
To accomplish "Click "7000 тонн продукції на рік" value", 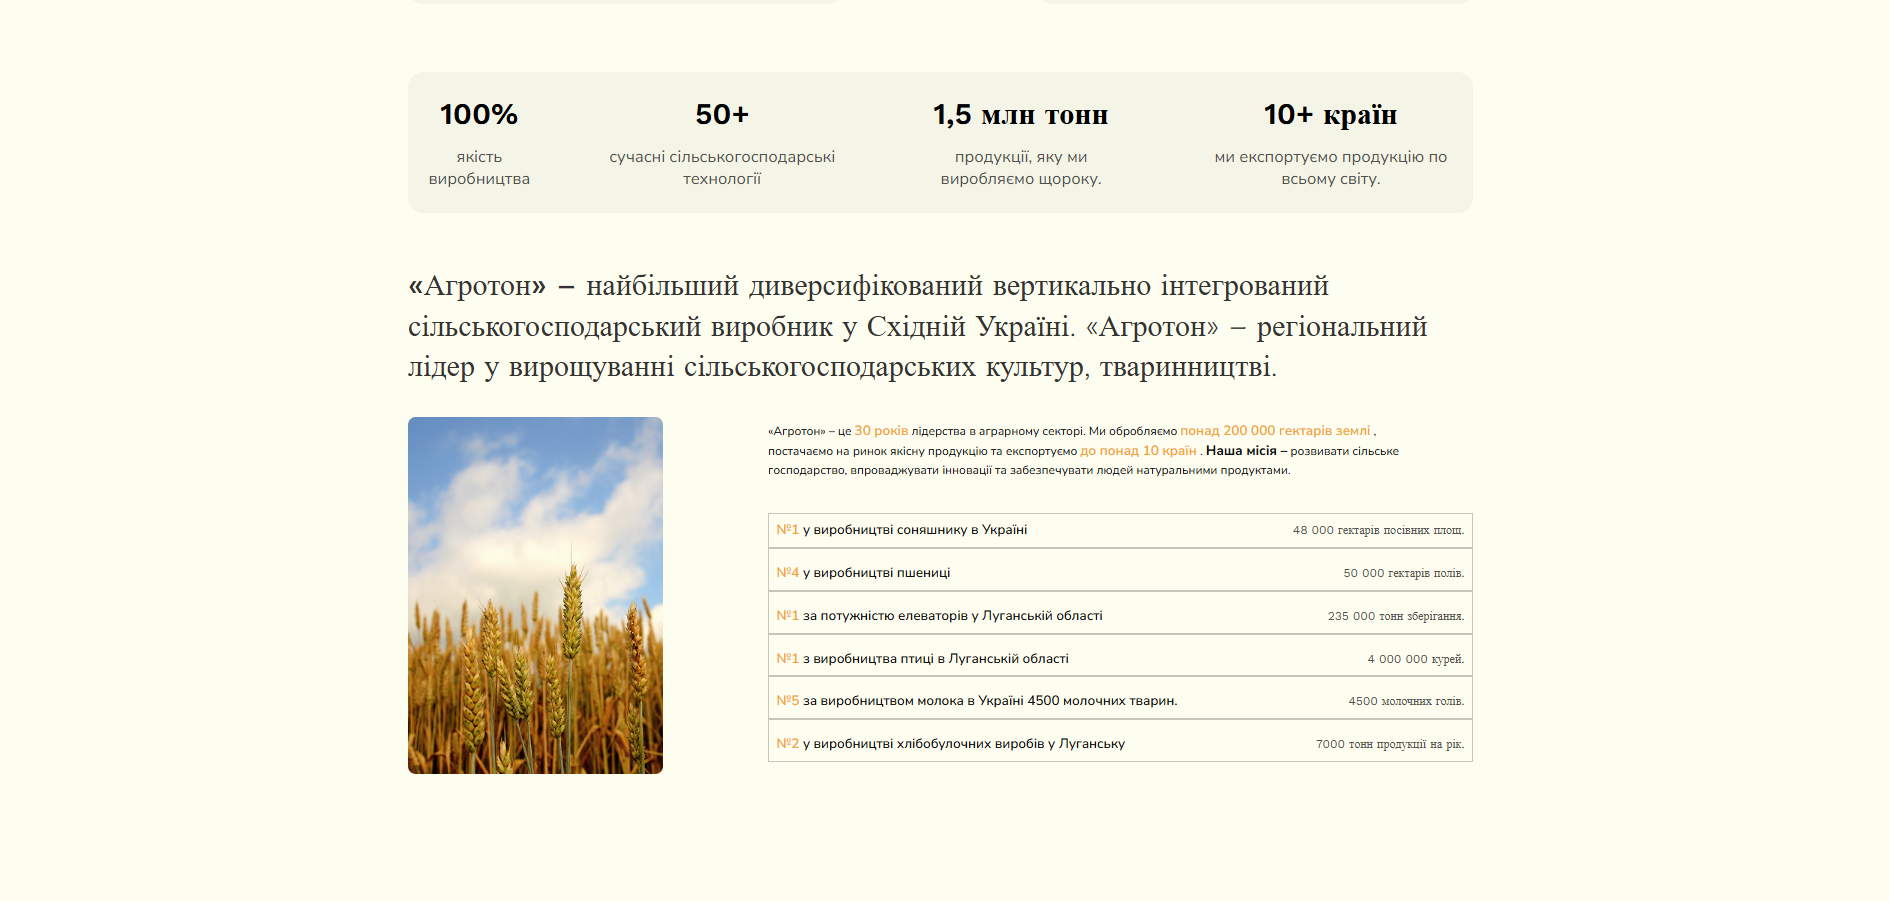I will [1390, 745].
